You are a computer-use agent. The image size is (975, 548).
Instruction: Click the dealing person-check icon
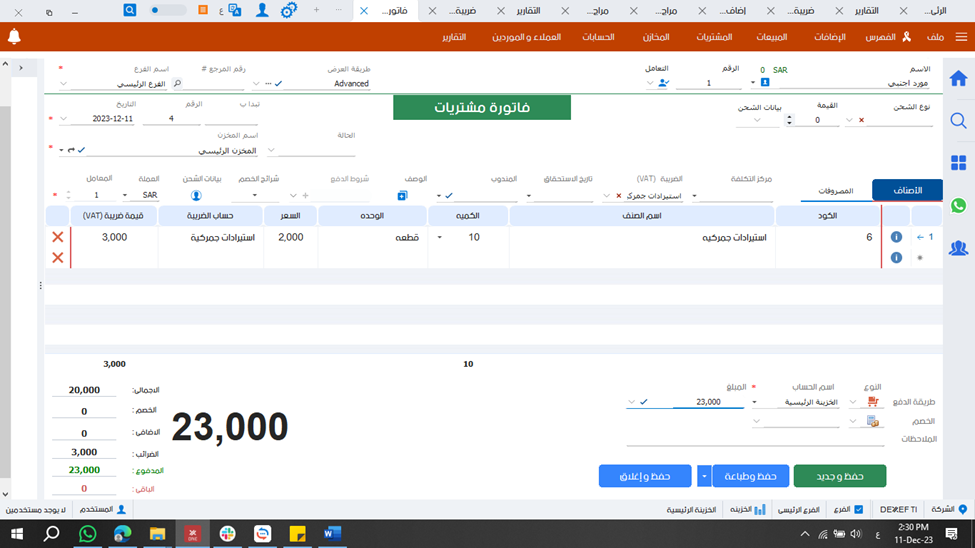[x=663, y=83]
